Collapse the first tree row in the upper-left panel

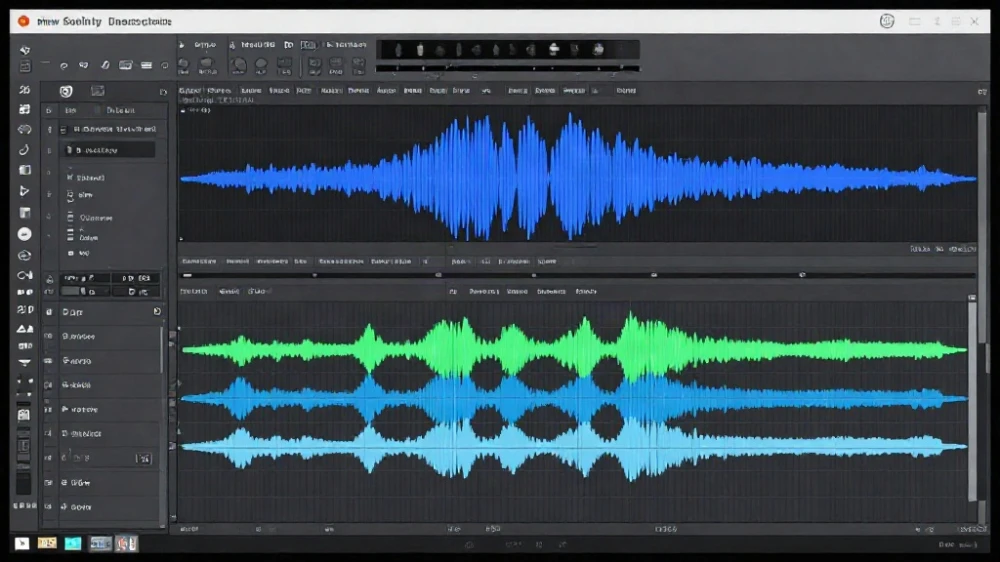(63, 129)
